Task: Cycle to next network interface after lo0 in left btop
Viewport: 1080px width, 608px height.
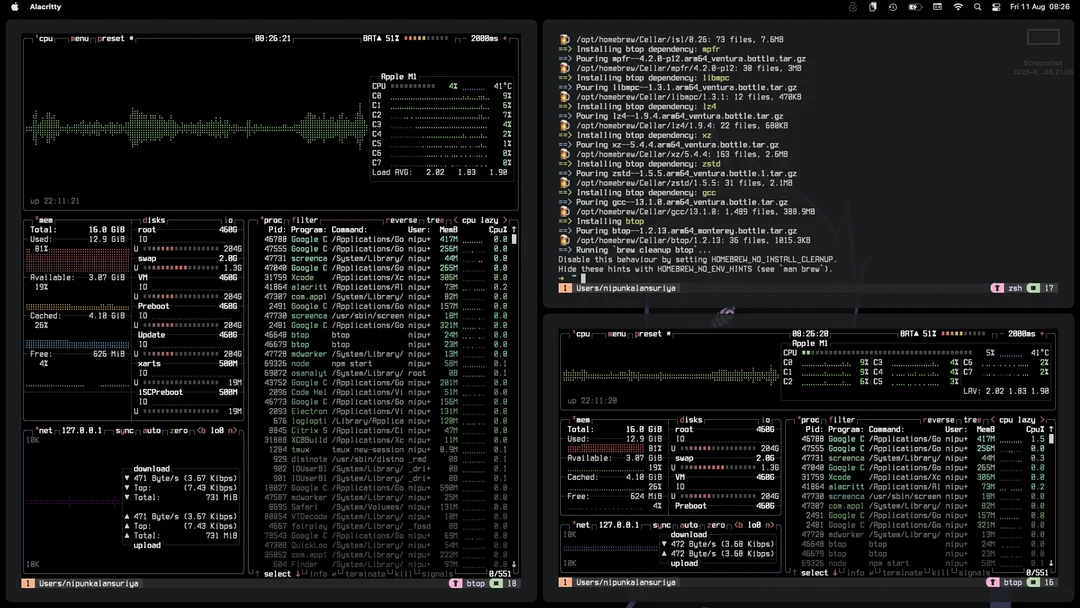Action: click(232, 430)
